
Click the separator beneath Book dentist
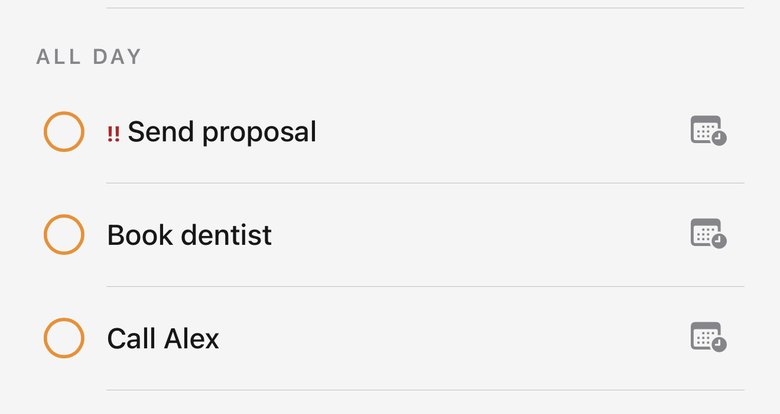click(425, 286)
